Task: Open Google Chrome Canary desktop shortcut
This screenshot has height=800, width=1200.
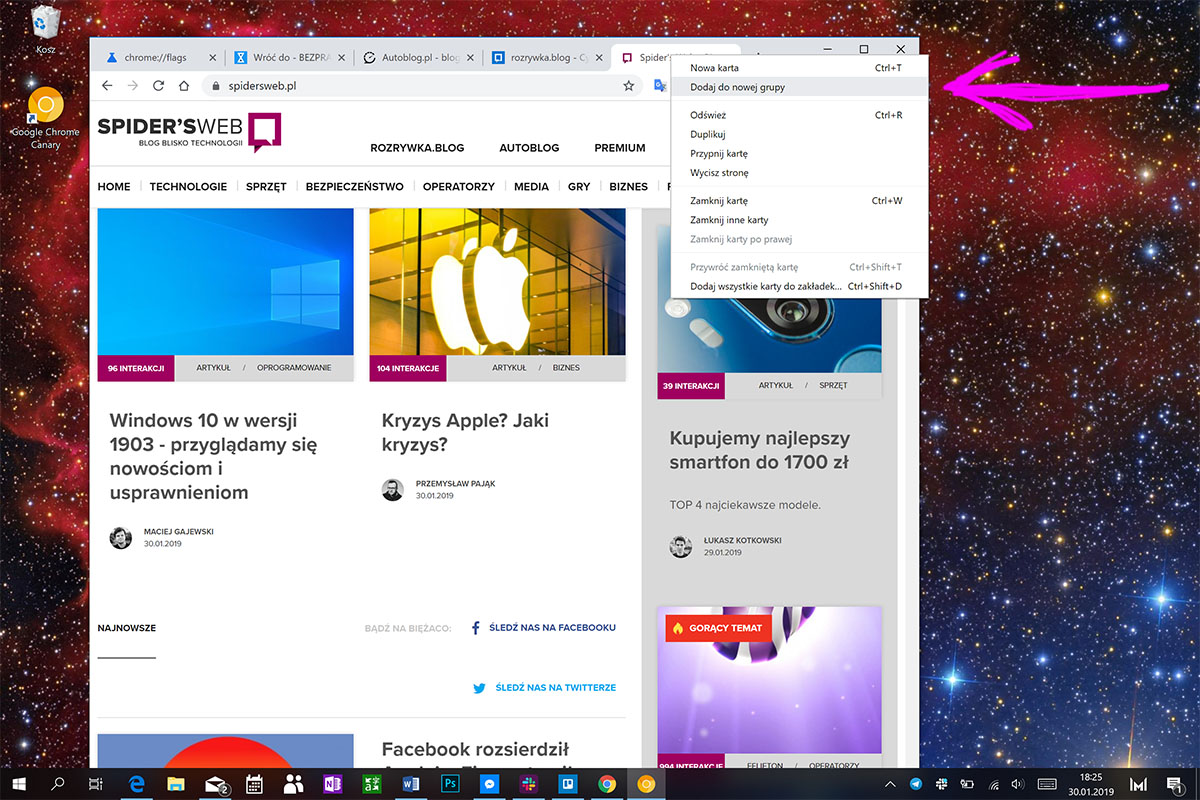Action: [45, 118]
